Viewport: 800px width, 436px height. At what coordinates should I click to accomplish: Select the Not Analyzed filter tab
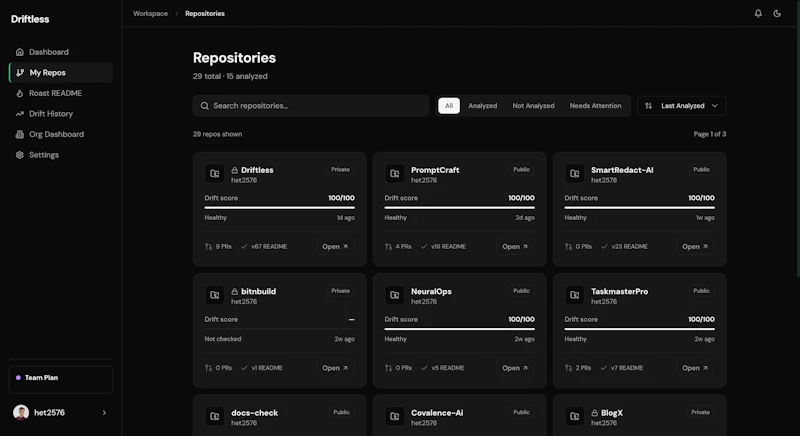coord(533,106)
